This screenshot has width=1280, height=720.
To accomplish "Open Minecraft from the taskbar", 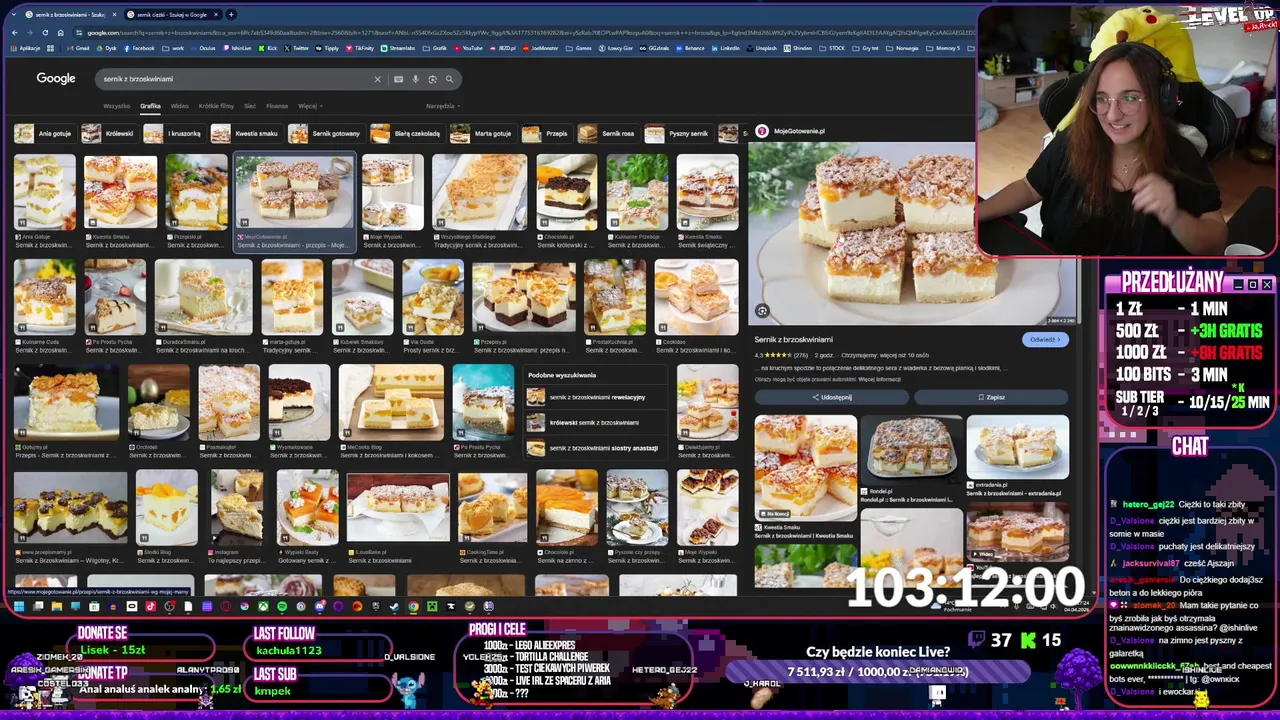I will click(x=432, y=606).
